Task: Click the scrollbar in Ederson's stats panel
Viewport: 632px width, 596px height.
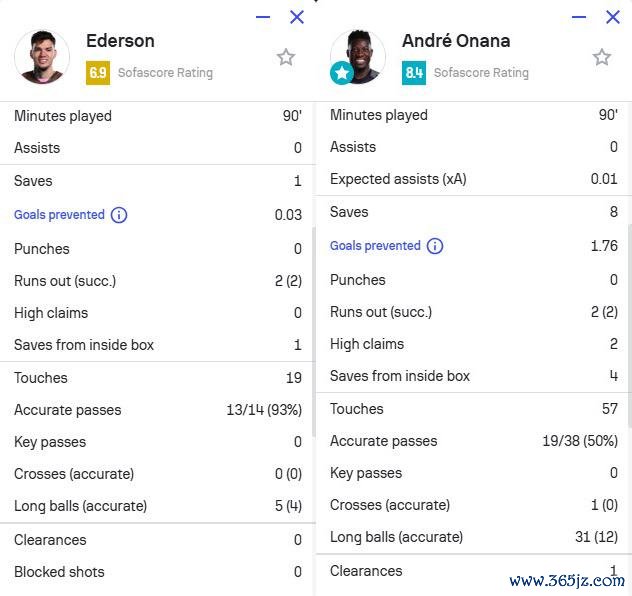Action: coord(313,330)
